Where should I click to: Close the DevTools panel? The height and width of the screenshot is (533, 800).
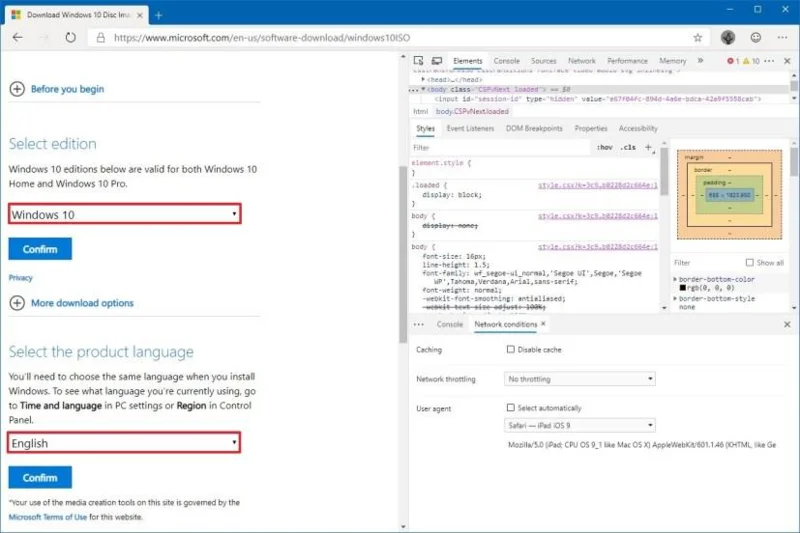[787, 61]
